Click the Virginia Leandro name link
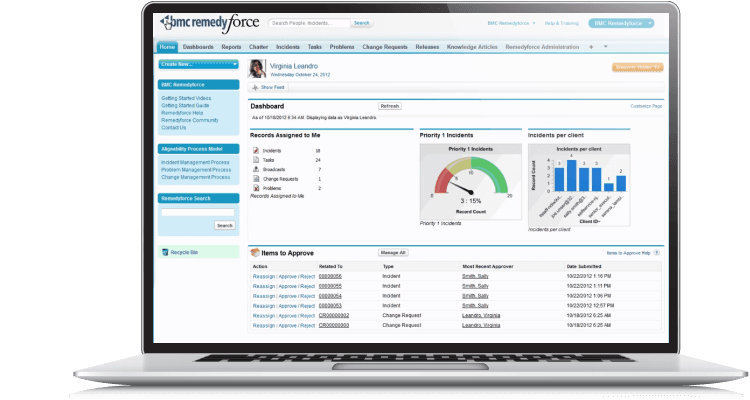 [x=294, y=66]
